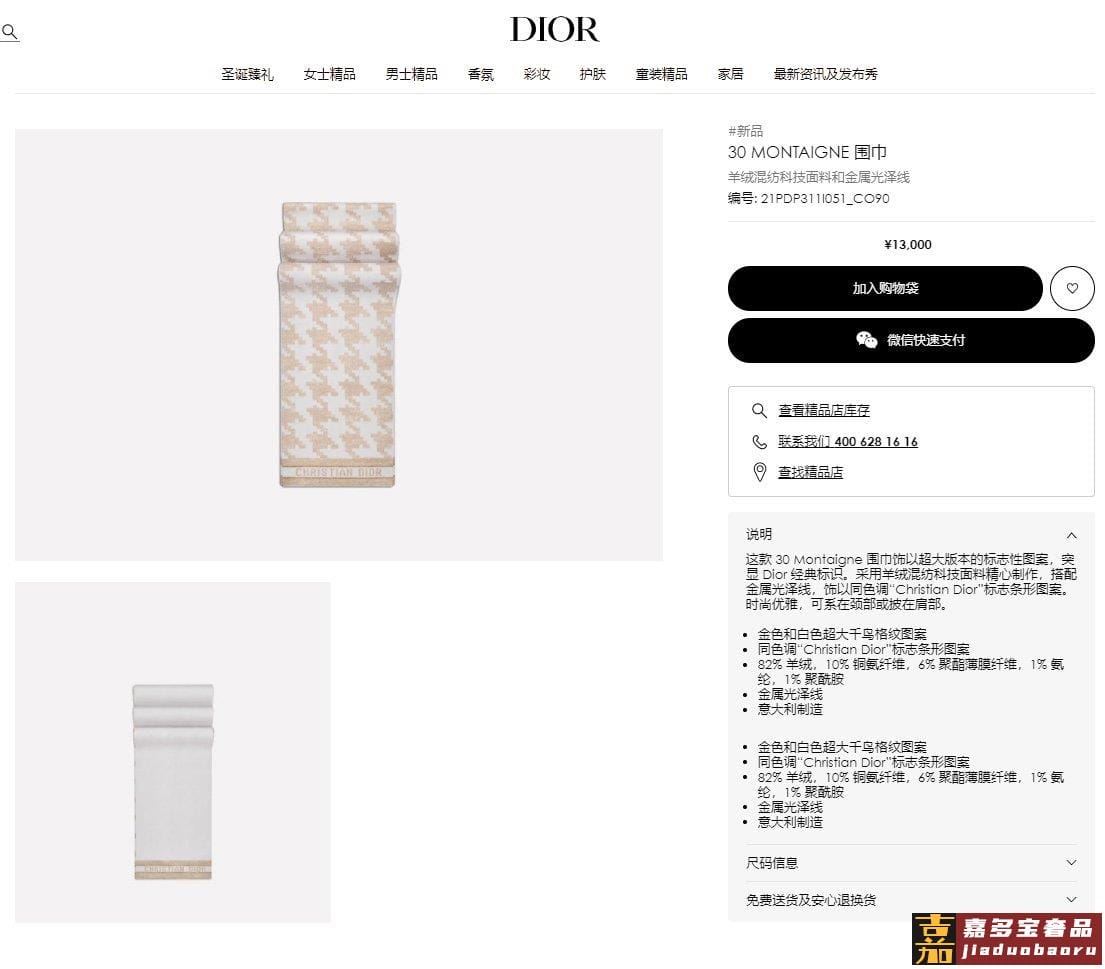Expand the 尺码信息 size information section
This screenshot has height=969, width=1105.
[910, 863]
